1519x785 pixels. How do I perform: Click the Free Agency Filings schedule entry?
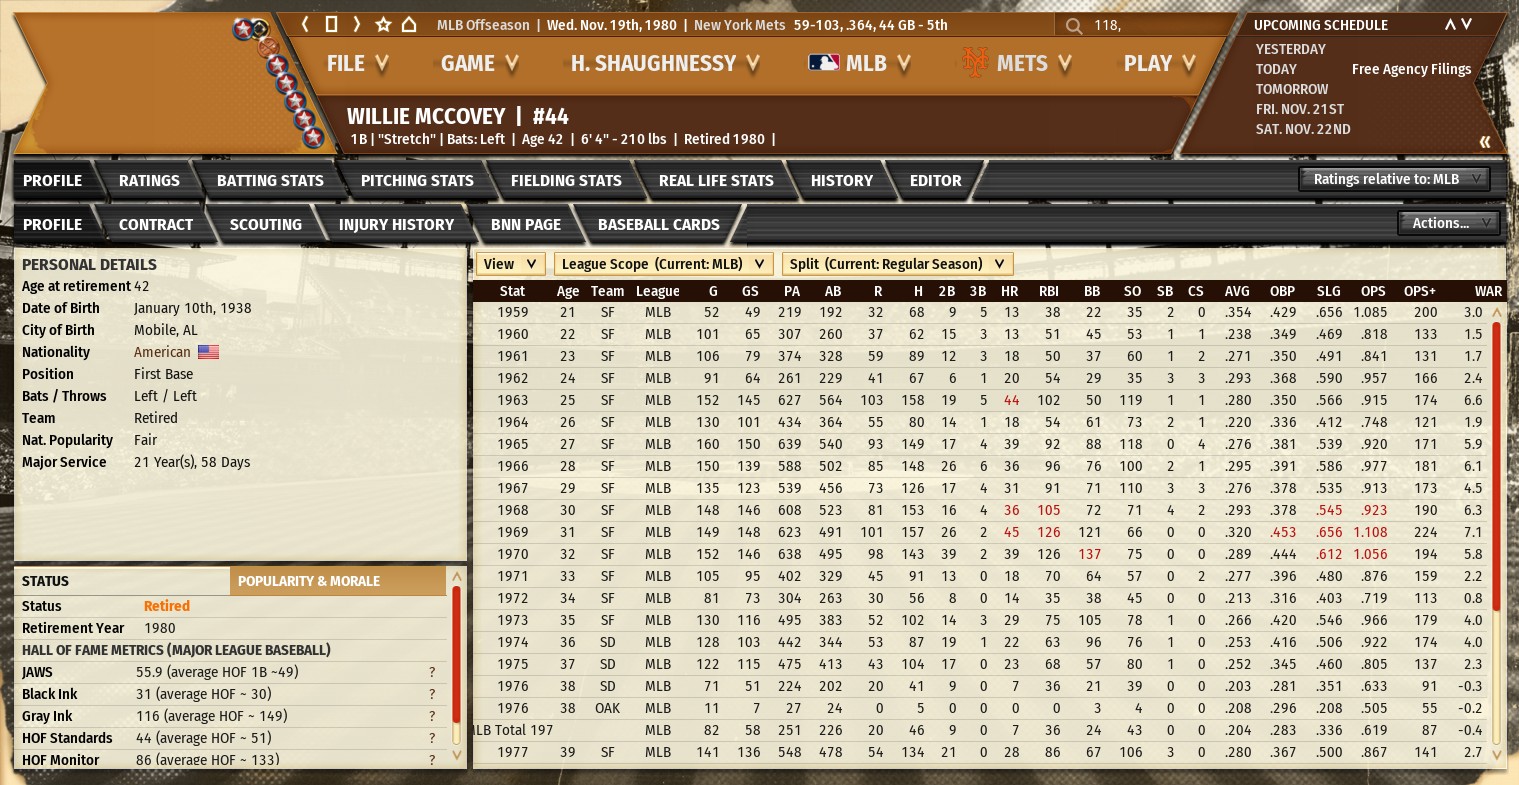[x=1411, y=69]
